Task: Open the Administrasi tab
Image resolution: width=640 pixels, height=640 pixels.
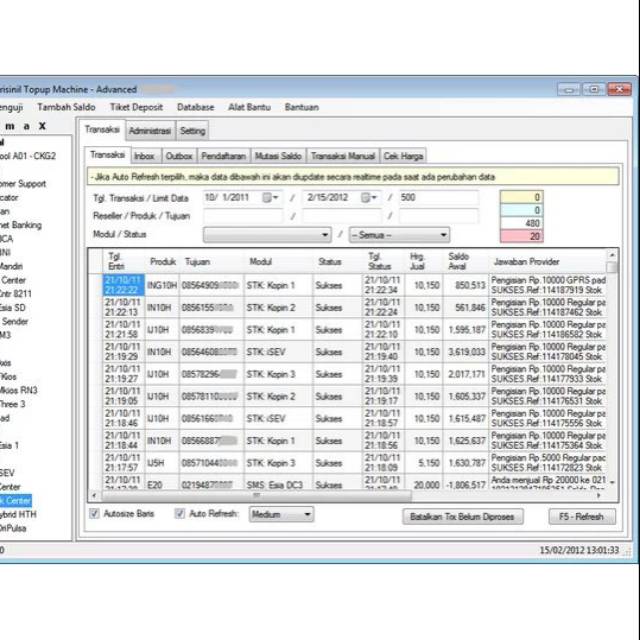Action: pyautogui.click(x=150, y=130)
